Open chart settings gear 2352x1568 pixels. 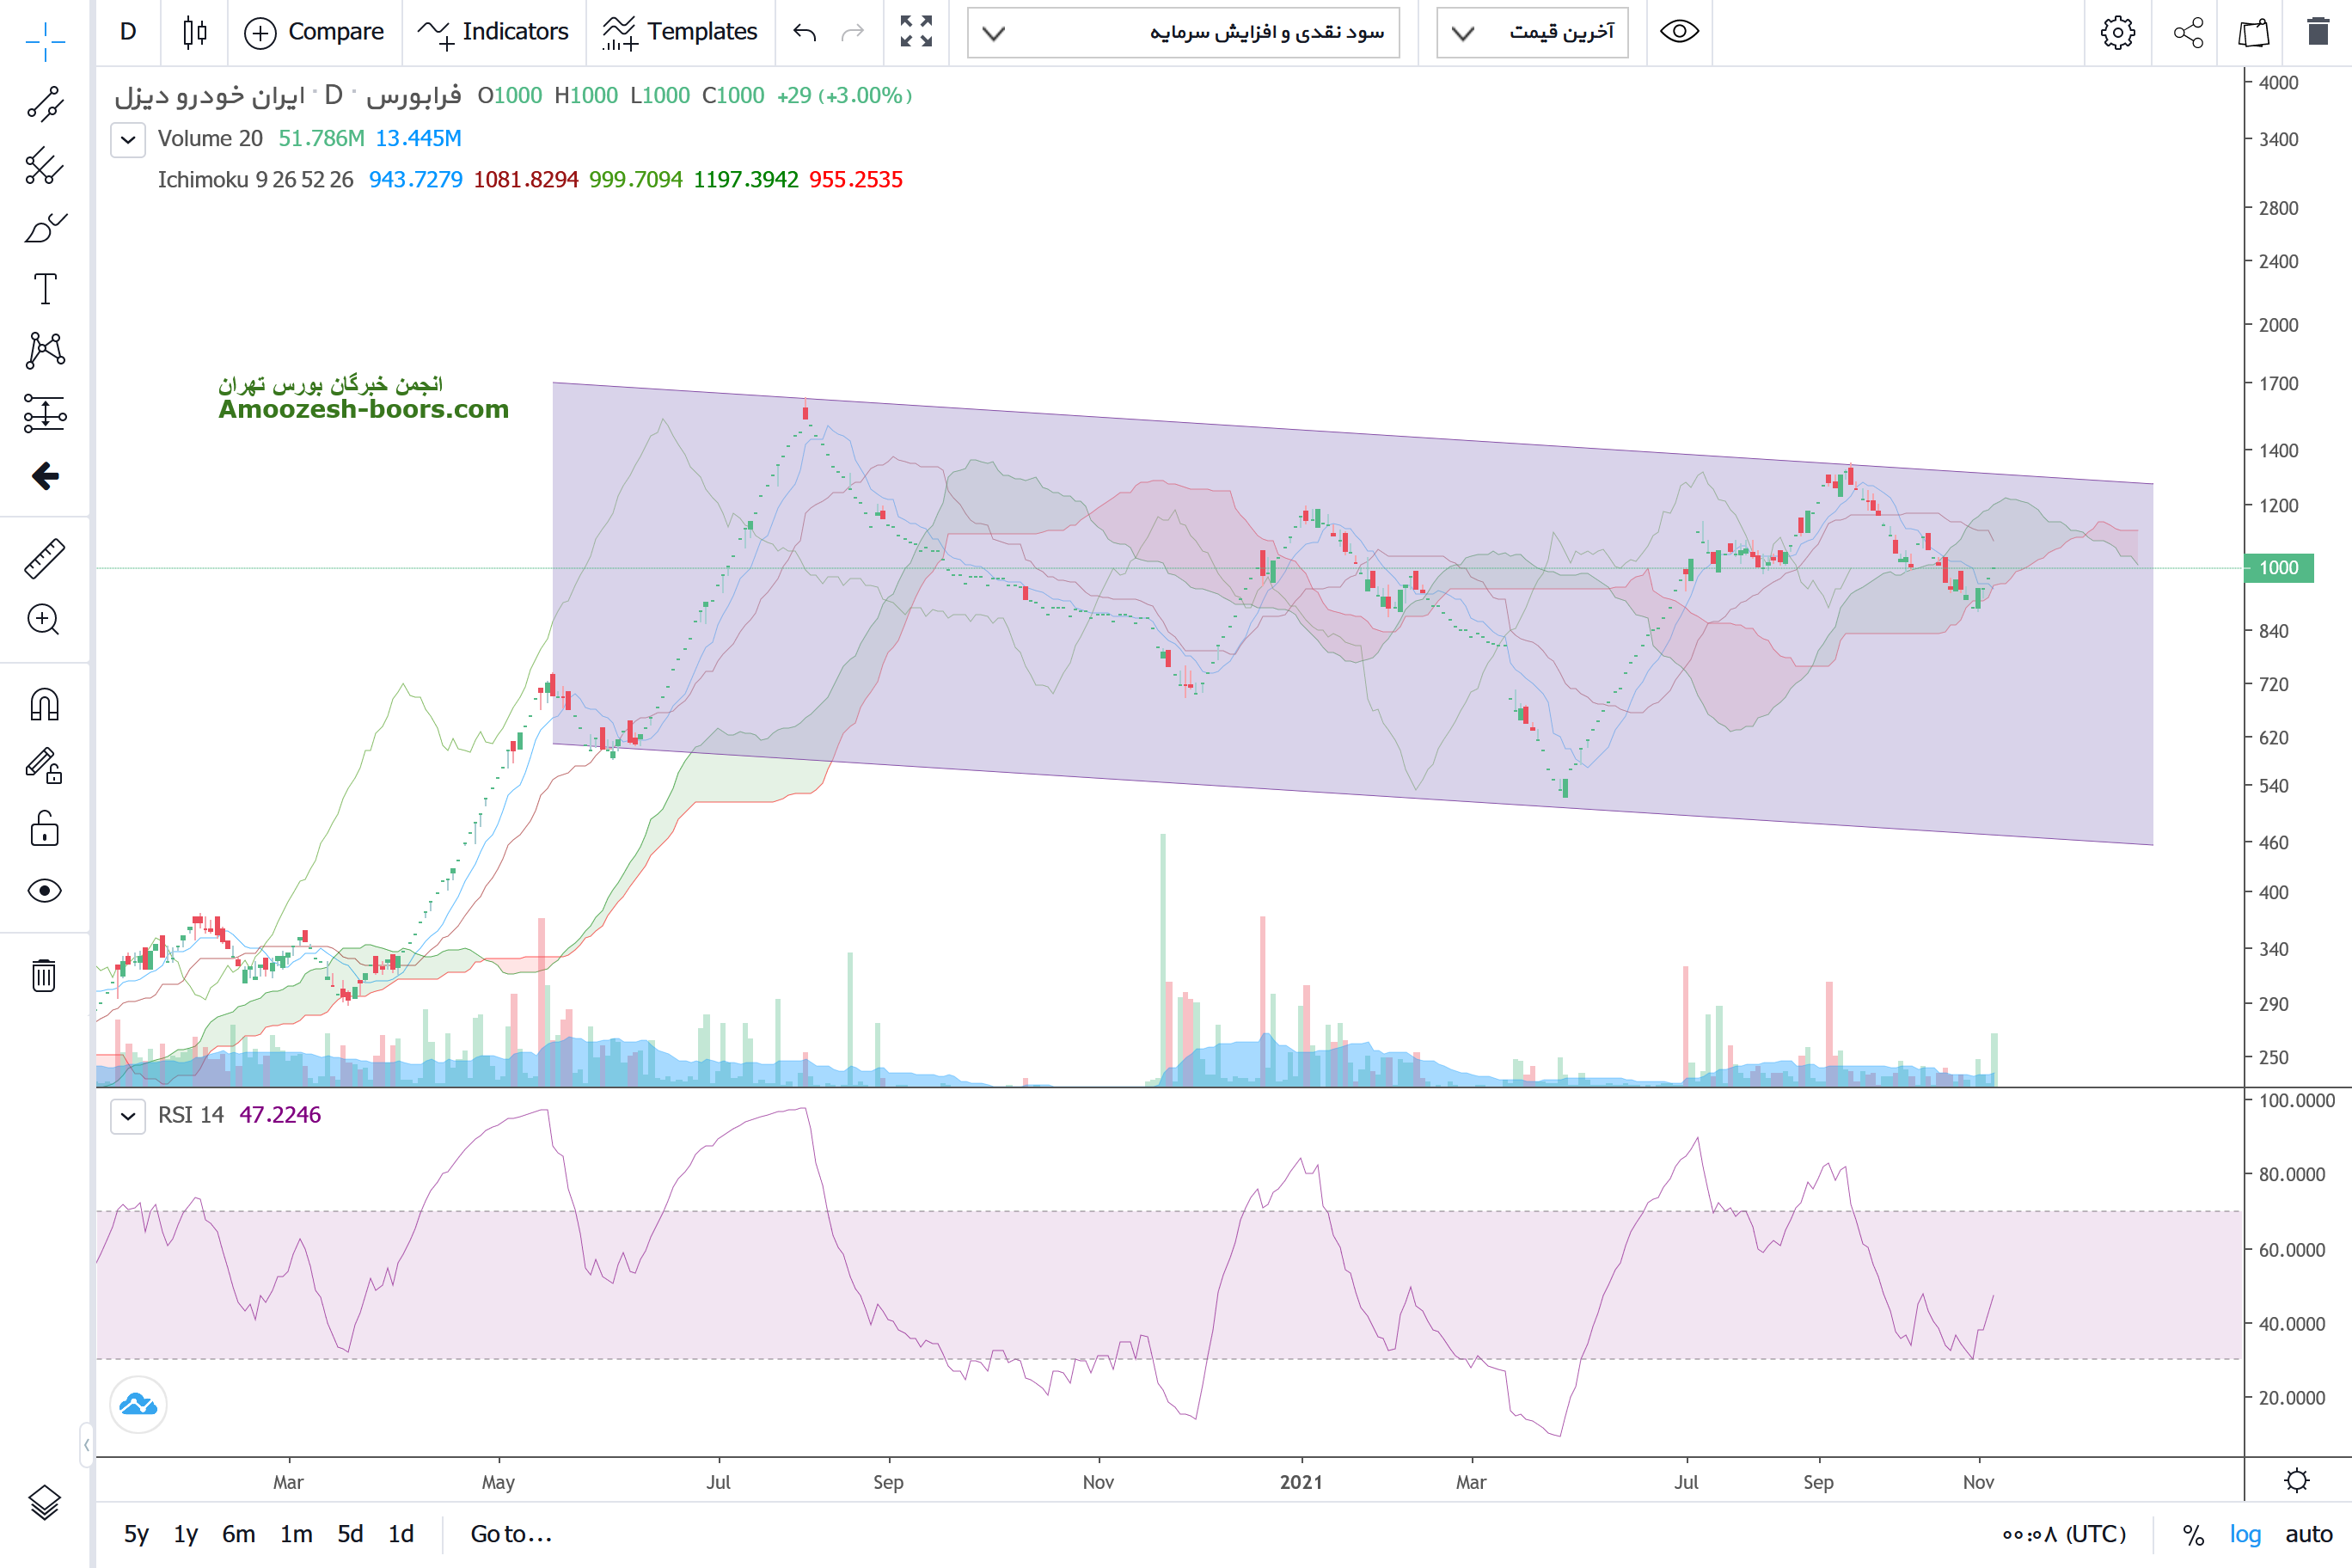tap(2117, 32)
